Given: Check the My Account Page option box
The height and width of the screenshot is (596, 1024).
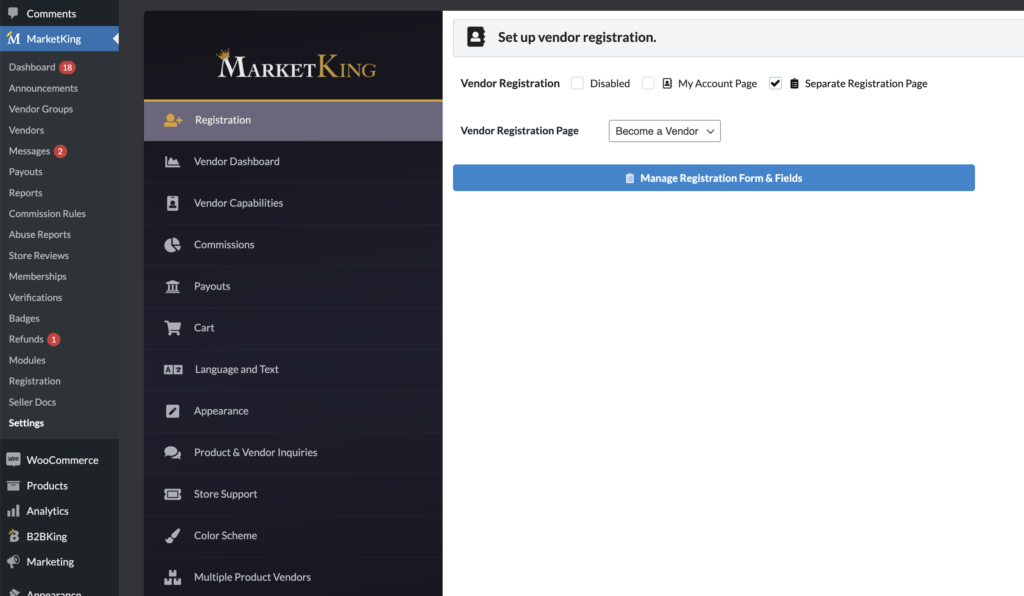Looking at the screenshot, I should pyautogui.click(x=648, y=84).
